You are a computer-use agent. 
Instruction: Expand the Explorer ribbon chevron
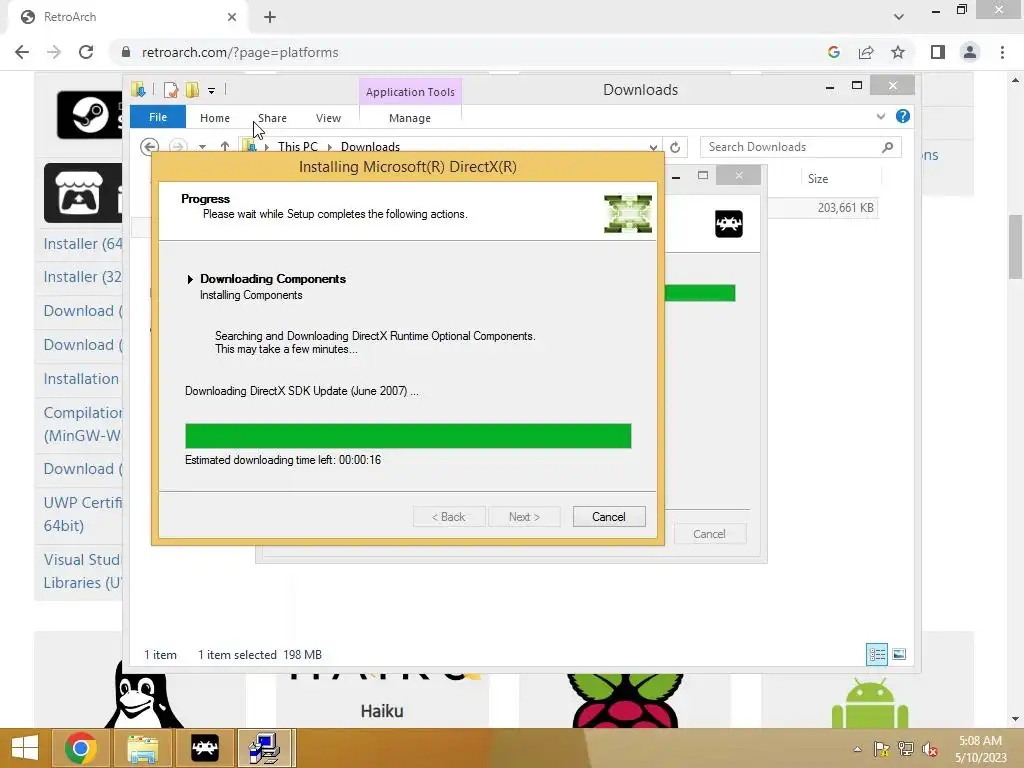pyautogui.click(x=880, y=116)
